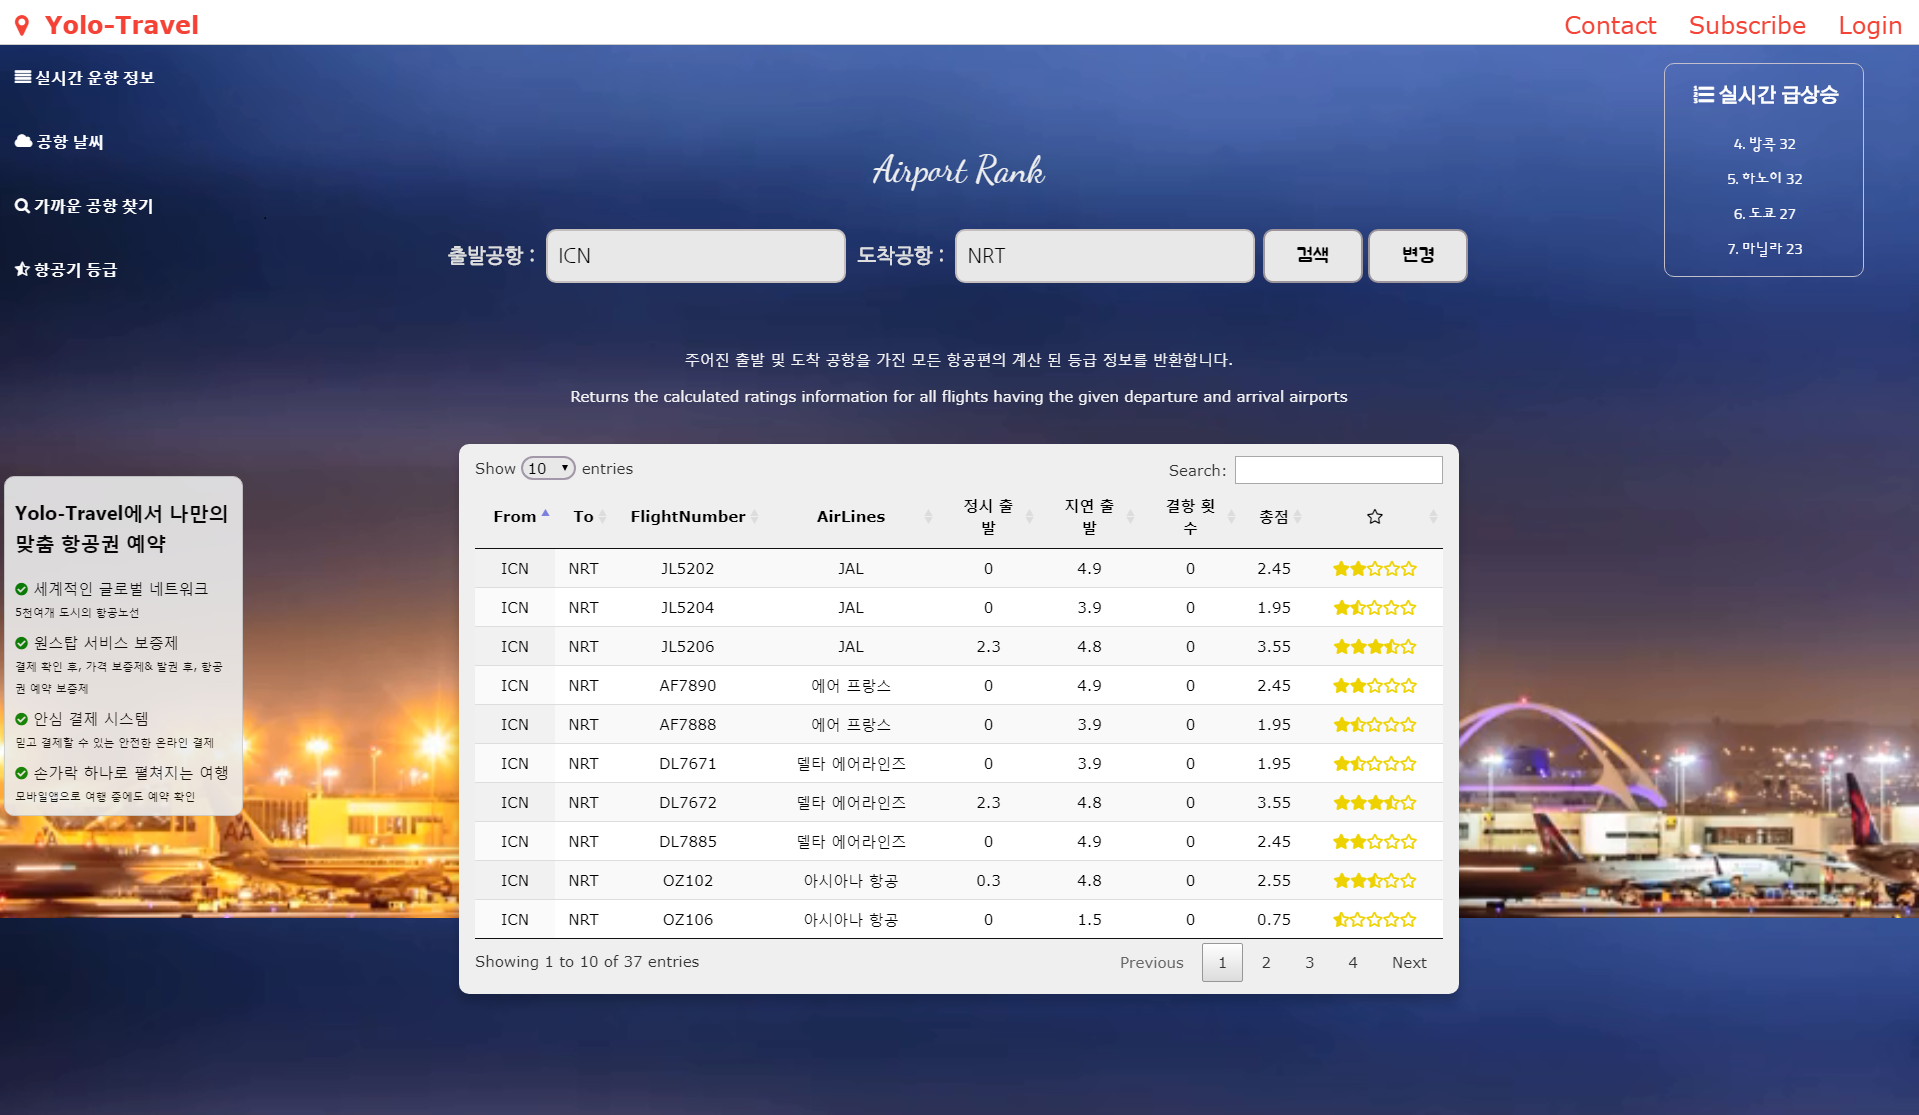Open 항공기 등급 sidebar menu
Screen dimensions: 1919x1115
66,270
